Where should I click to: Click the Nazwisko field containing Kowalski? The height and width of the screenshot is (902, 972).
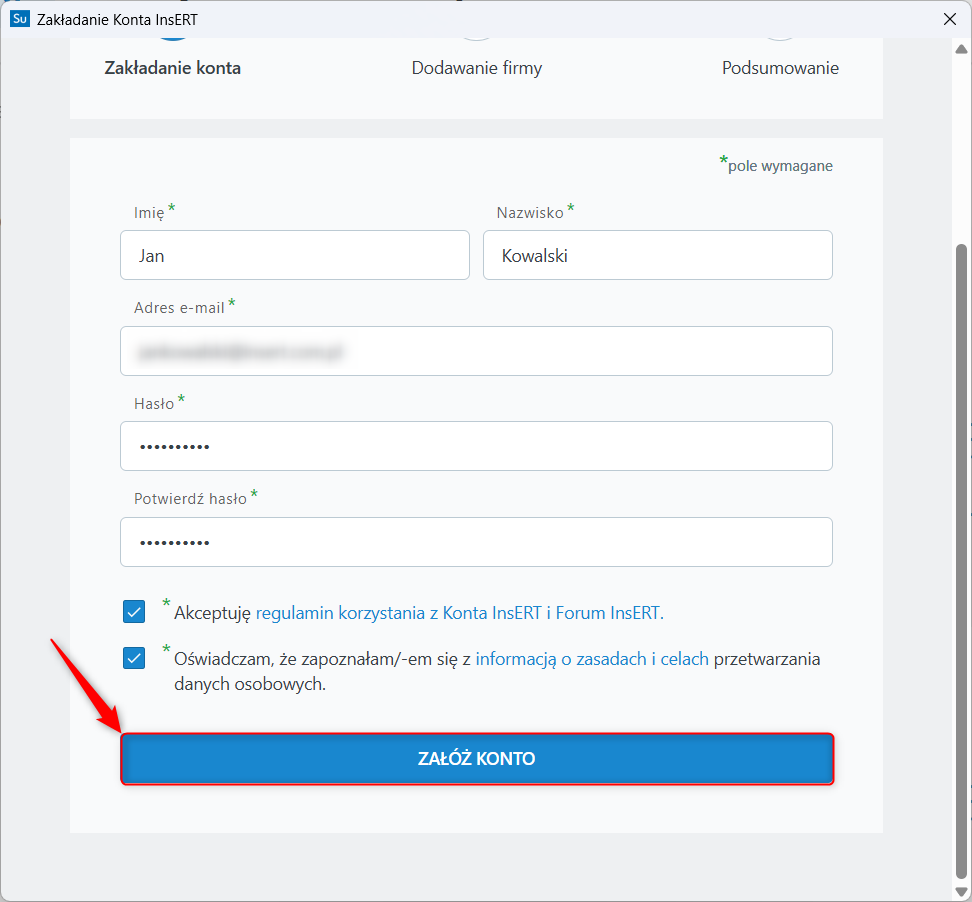(x=657, y=255)
